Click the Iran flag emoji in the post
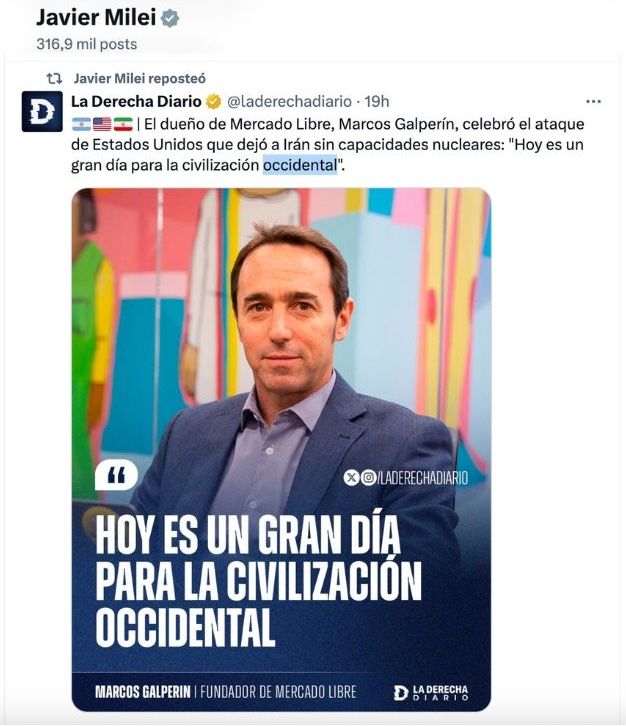Image resolution: width=626 pixels, height=726 pixels. pyautogui.click(x=123, y=124)
